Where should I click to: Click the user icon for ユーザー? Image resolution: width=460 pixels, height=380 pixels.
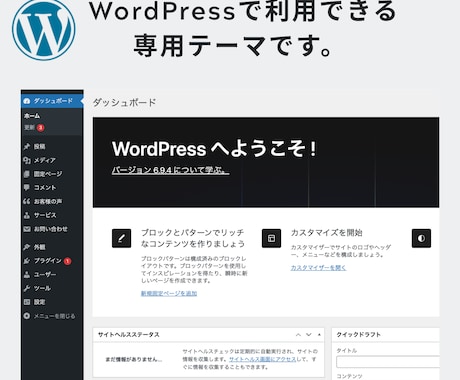27,275
